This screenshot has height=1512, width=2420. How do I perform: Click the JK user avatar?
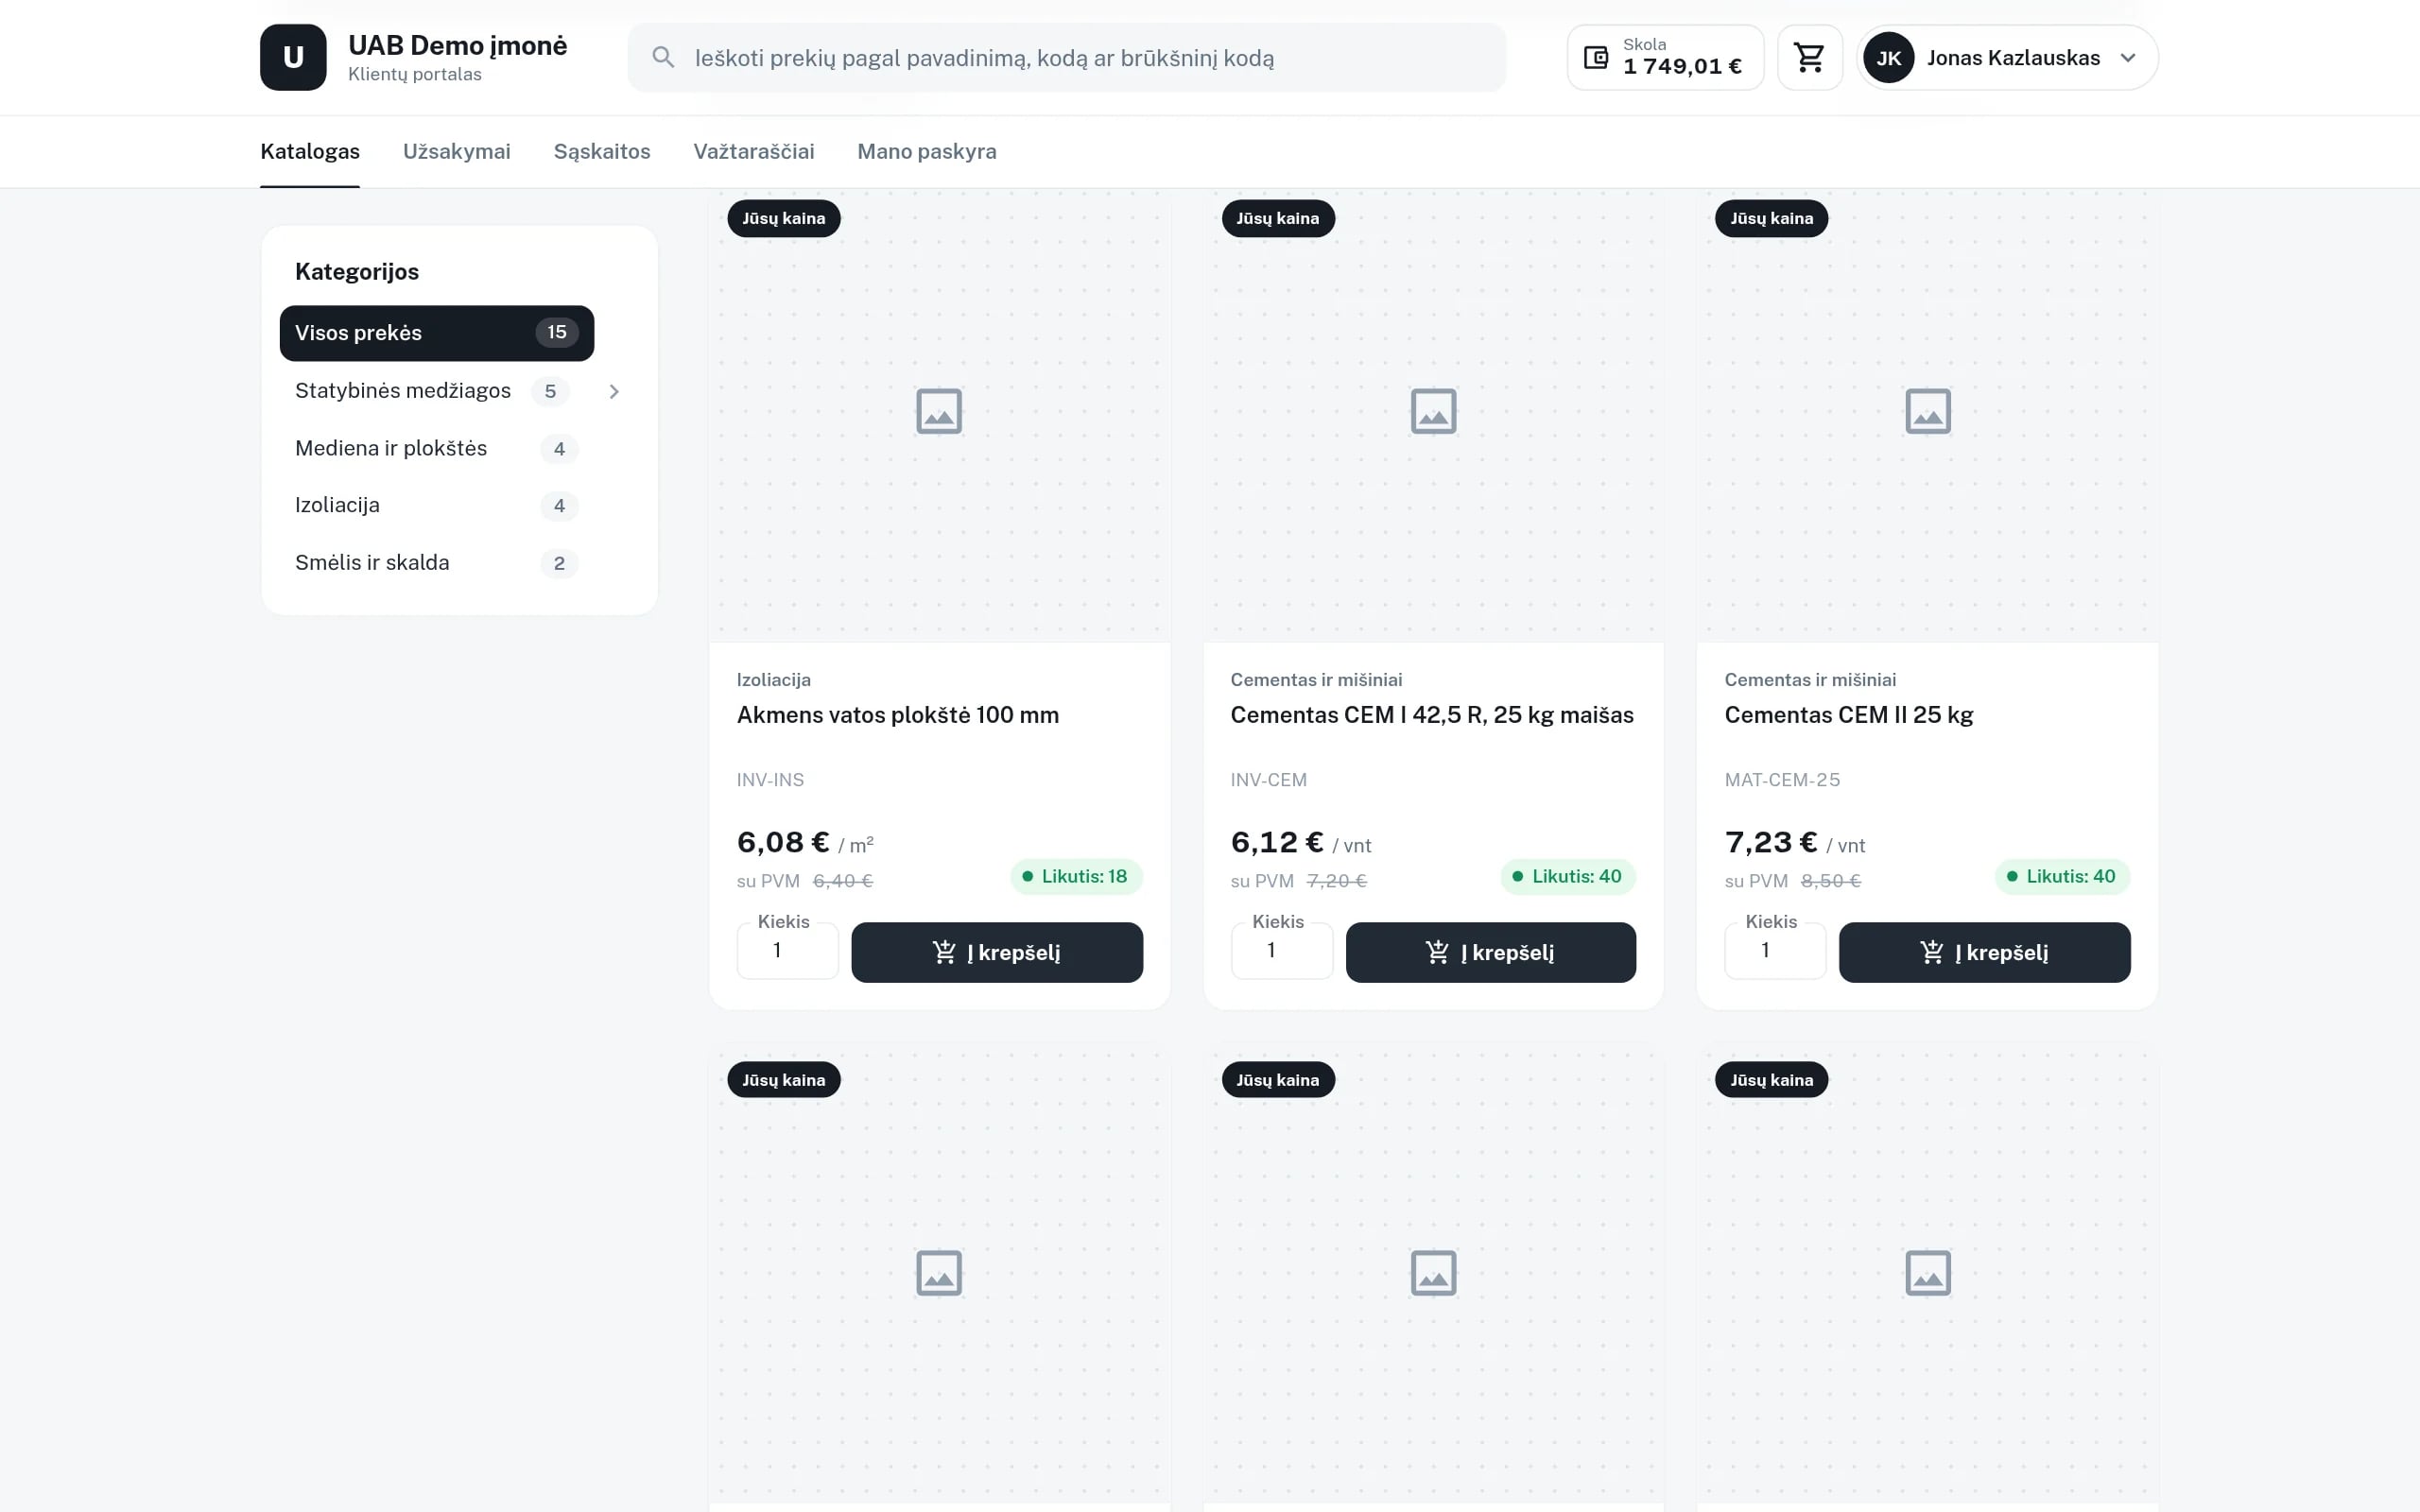click(1888, 58)
